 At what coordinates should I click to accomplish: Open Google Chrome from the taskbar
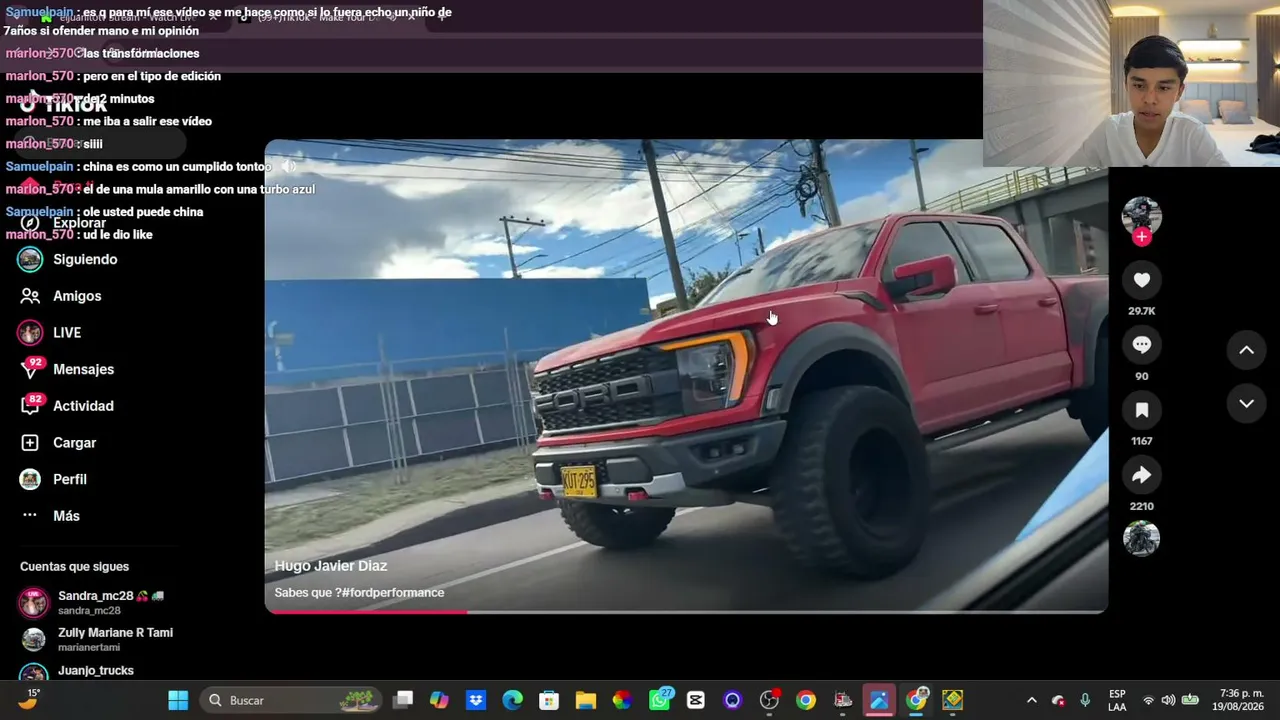click(806, 700)
